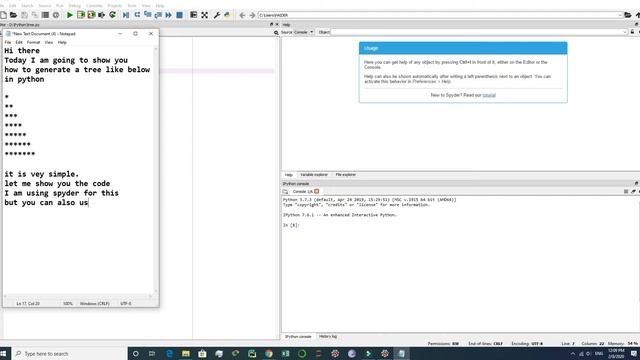
Task: Switch to the Help tab
Action: (289, 175)
